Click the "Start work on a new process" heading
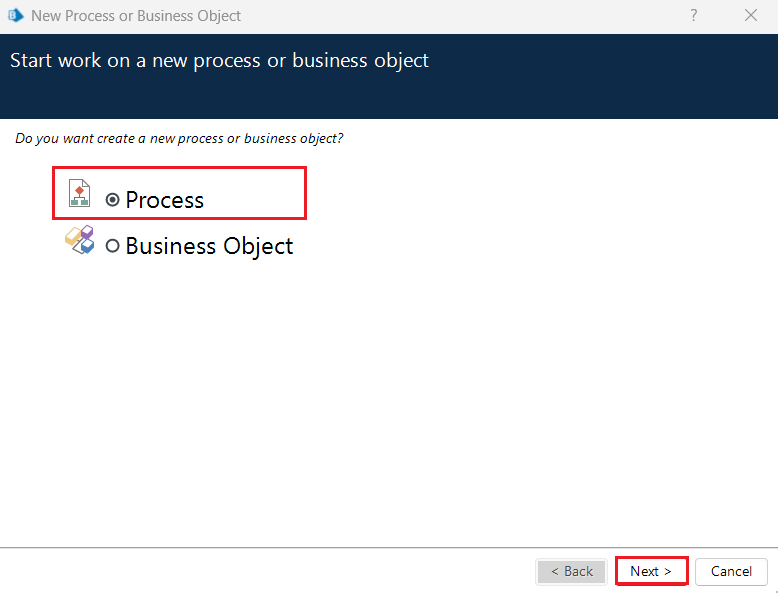778x593 pixels. coord(219,61)
